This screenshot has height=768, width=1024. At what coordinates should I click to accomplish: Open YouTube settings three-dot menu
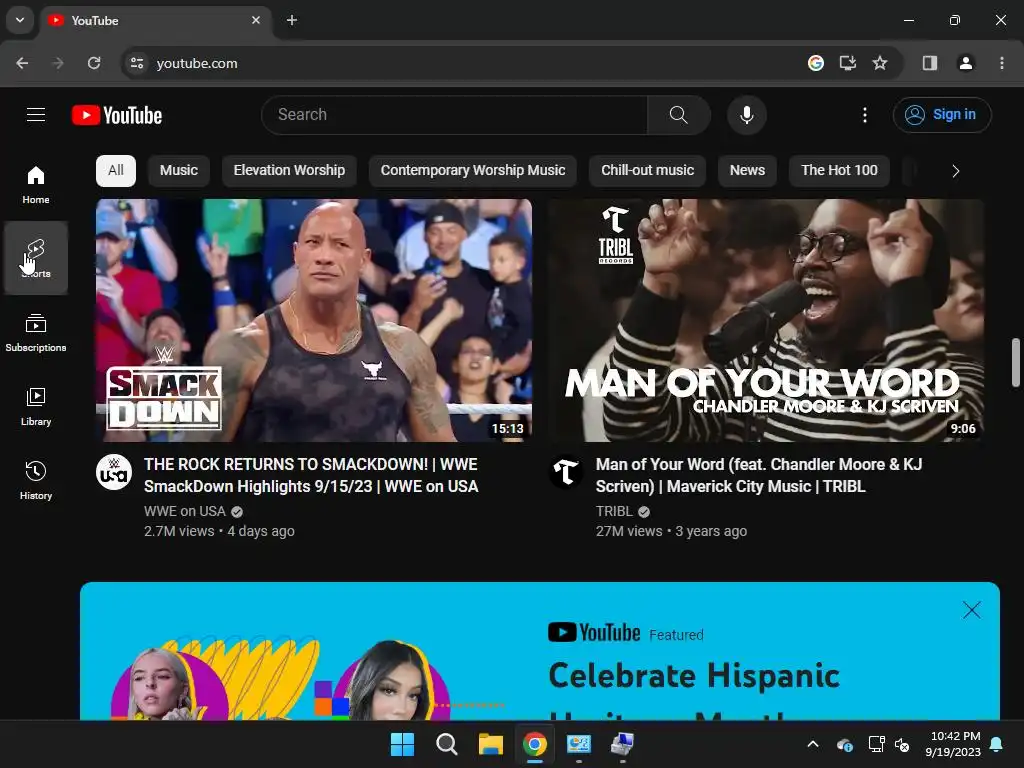(x=865, y=115)
